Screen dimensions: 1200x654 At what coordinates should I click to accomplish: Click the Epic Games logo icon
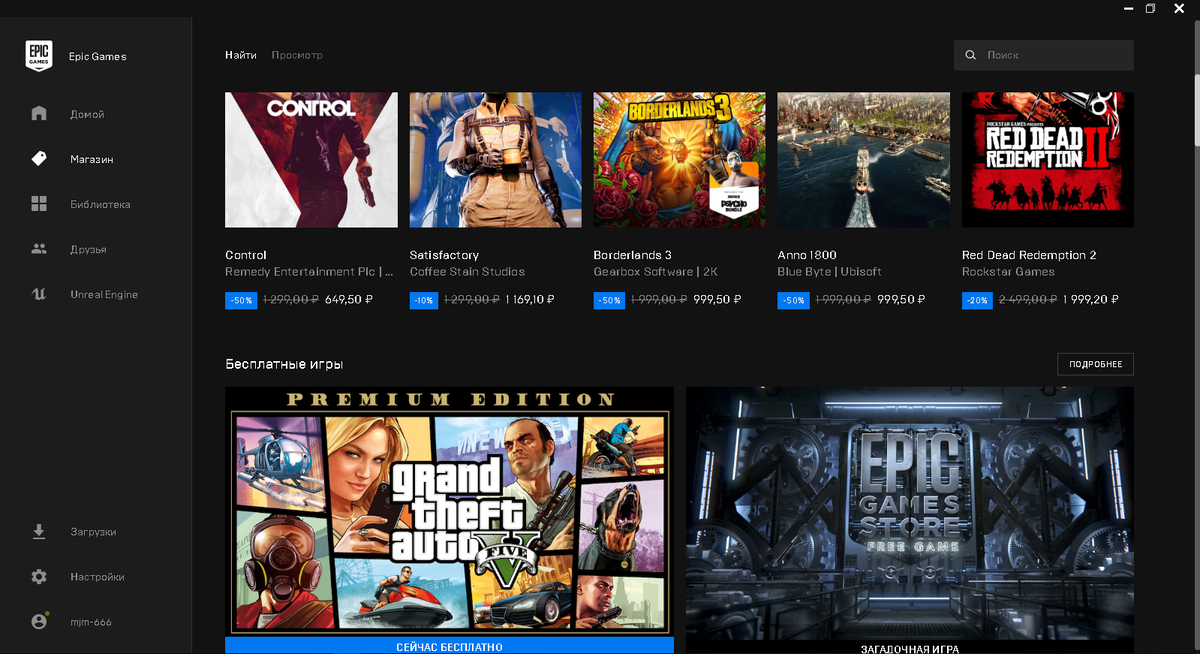pyautogui.click(x=39, y=56)
